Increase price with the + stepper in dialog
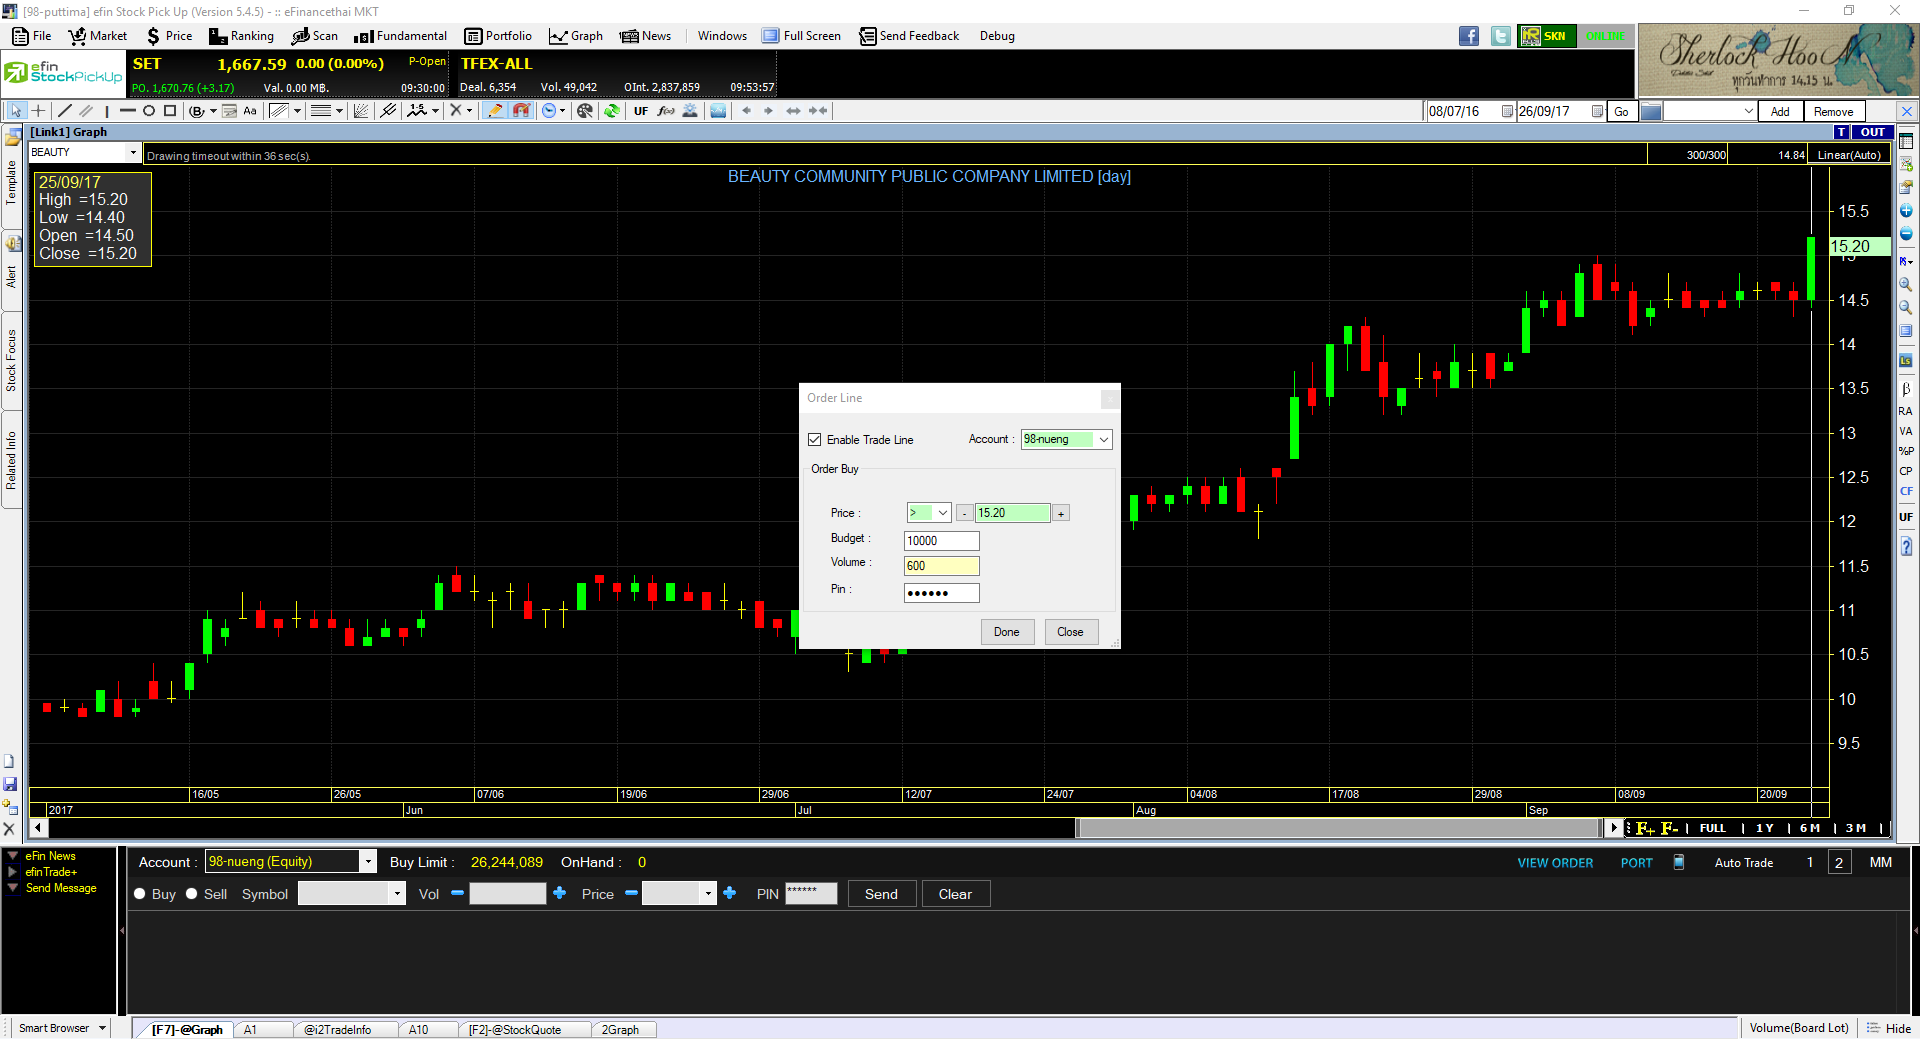This screenshot has height=1040, width=1920. (1061, 514)
